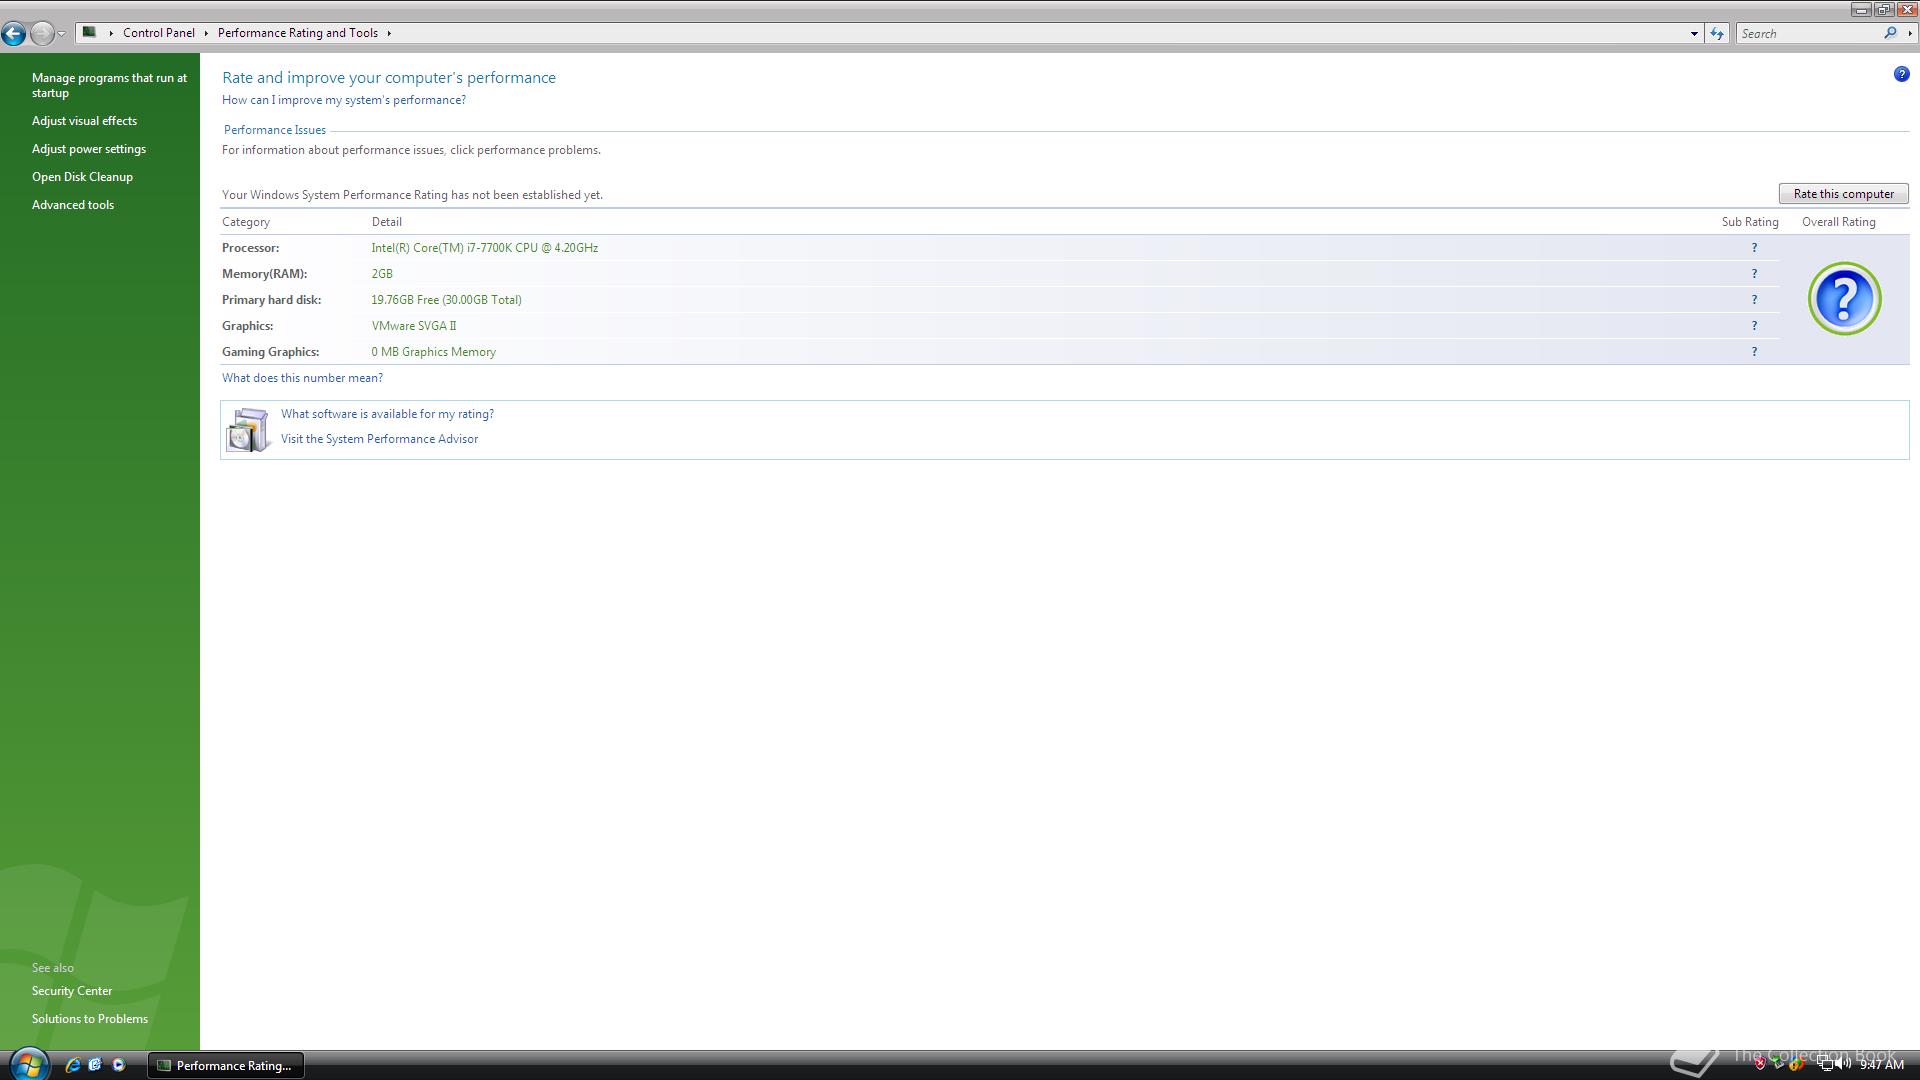Image resolution: width=1920 pixels, height=1080 pixels.
Task: Click the Back navigation arrow button
Action: (13, 33)
